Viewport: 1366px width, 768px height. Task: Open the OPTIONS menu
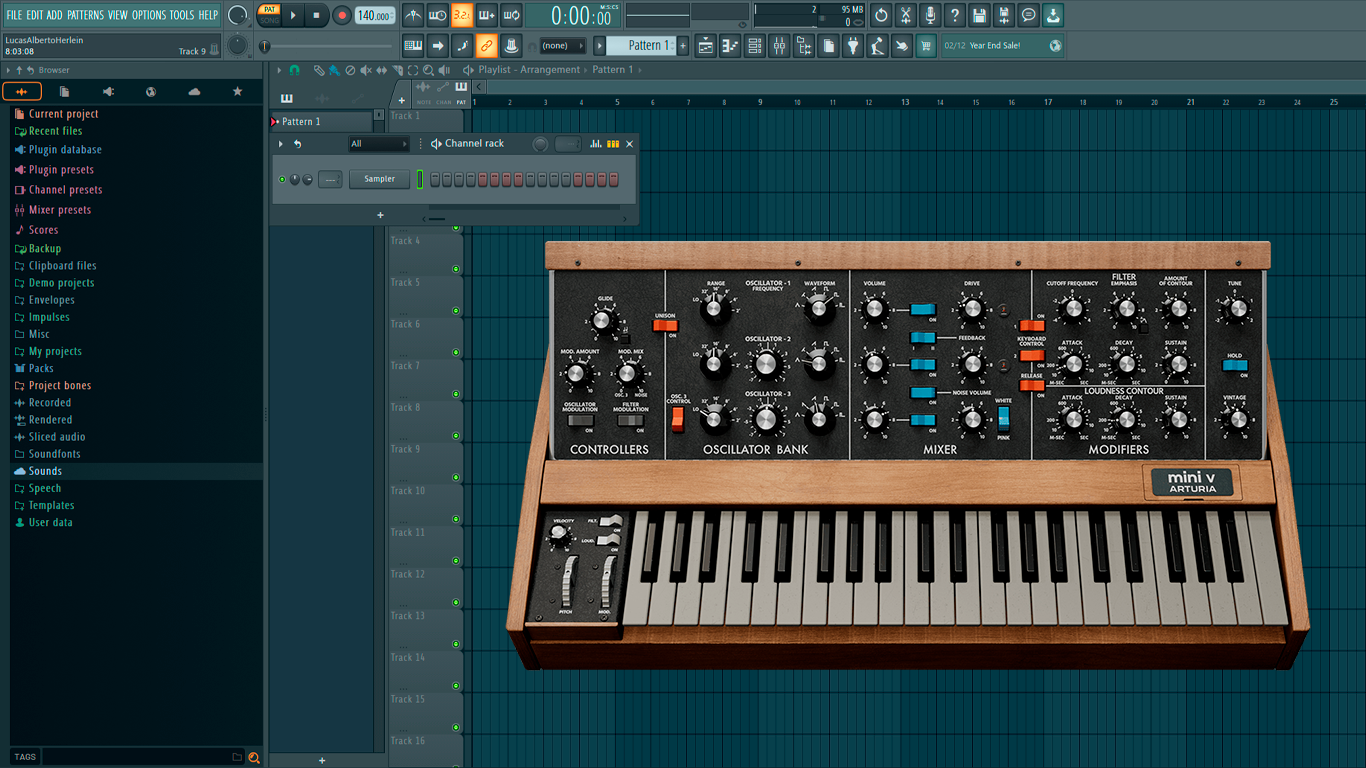tap(149, 15)
